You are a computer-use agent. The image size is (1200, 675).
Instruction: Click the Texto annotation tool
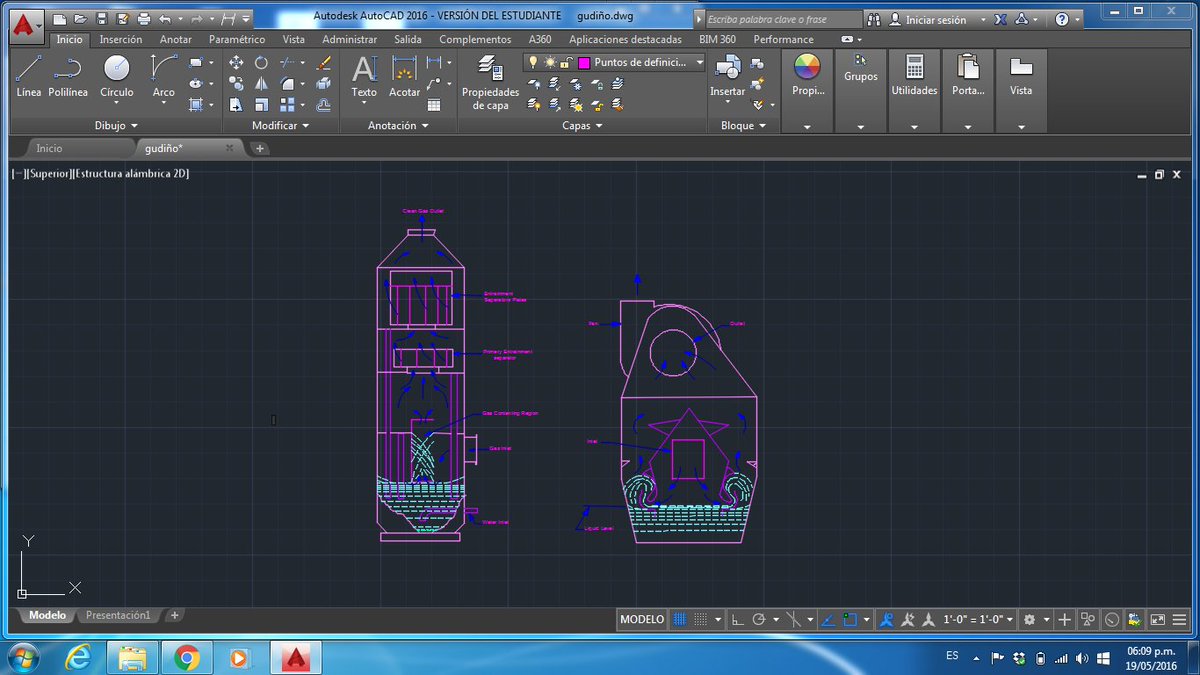pos(364,76)
